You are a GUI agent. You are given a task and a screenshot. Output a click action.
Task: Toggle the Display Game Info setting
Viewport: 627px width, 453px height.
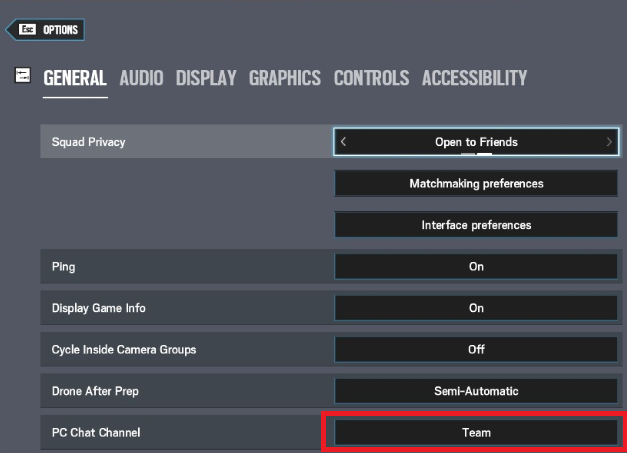476,308
